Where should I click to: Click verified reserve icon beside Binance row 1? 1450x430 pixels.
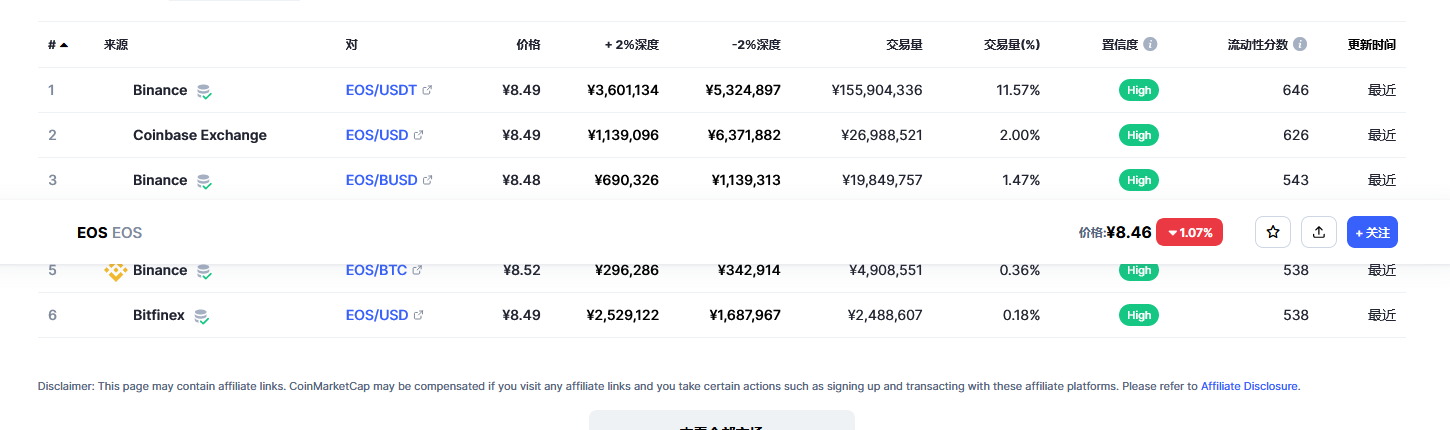click(x=204, y=91)
